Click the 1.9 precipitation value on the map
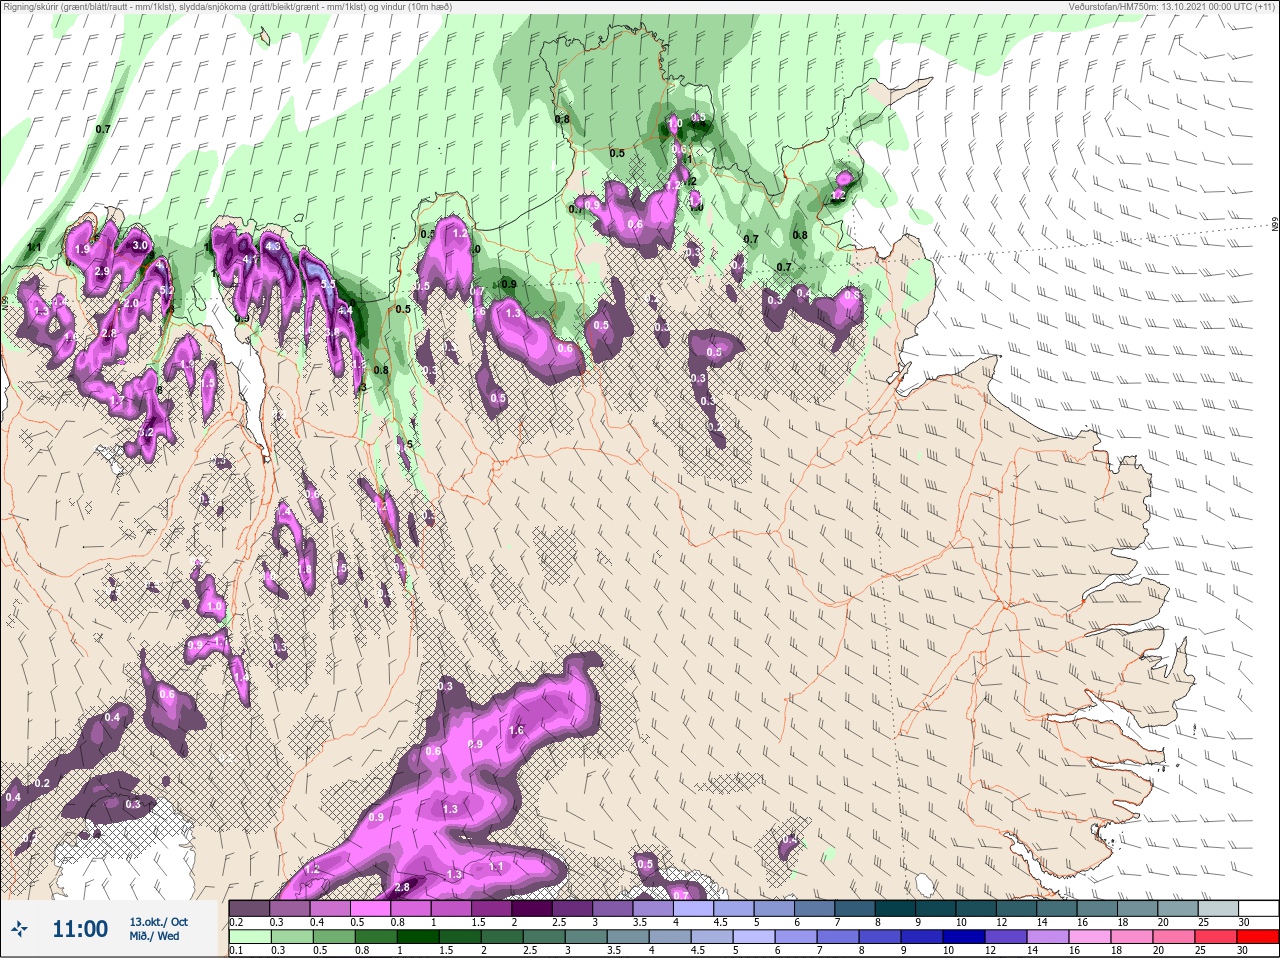Image resolution: width=1280 pixels, height=958 pixels. 82,249
